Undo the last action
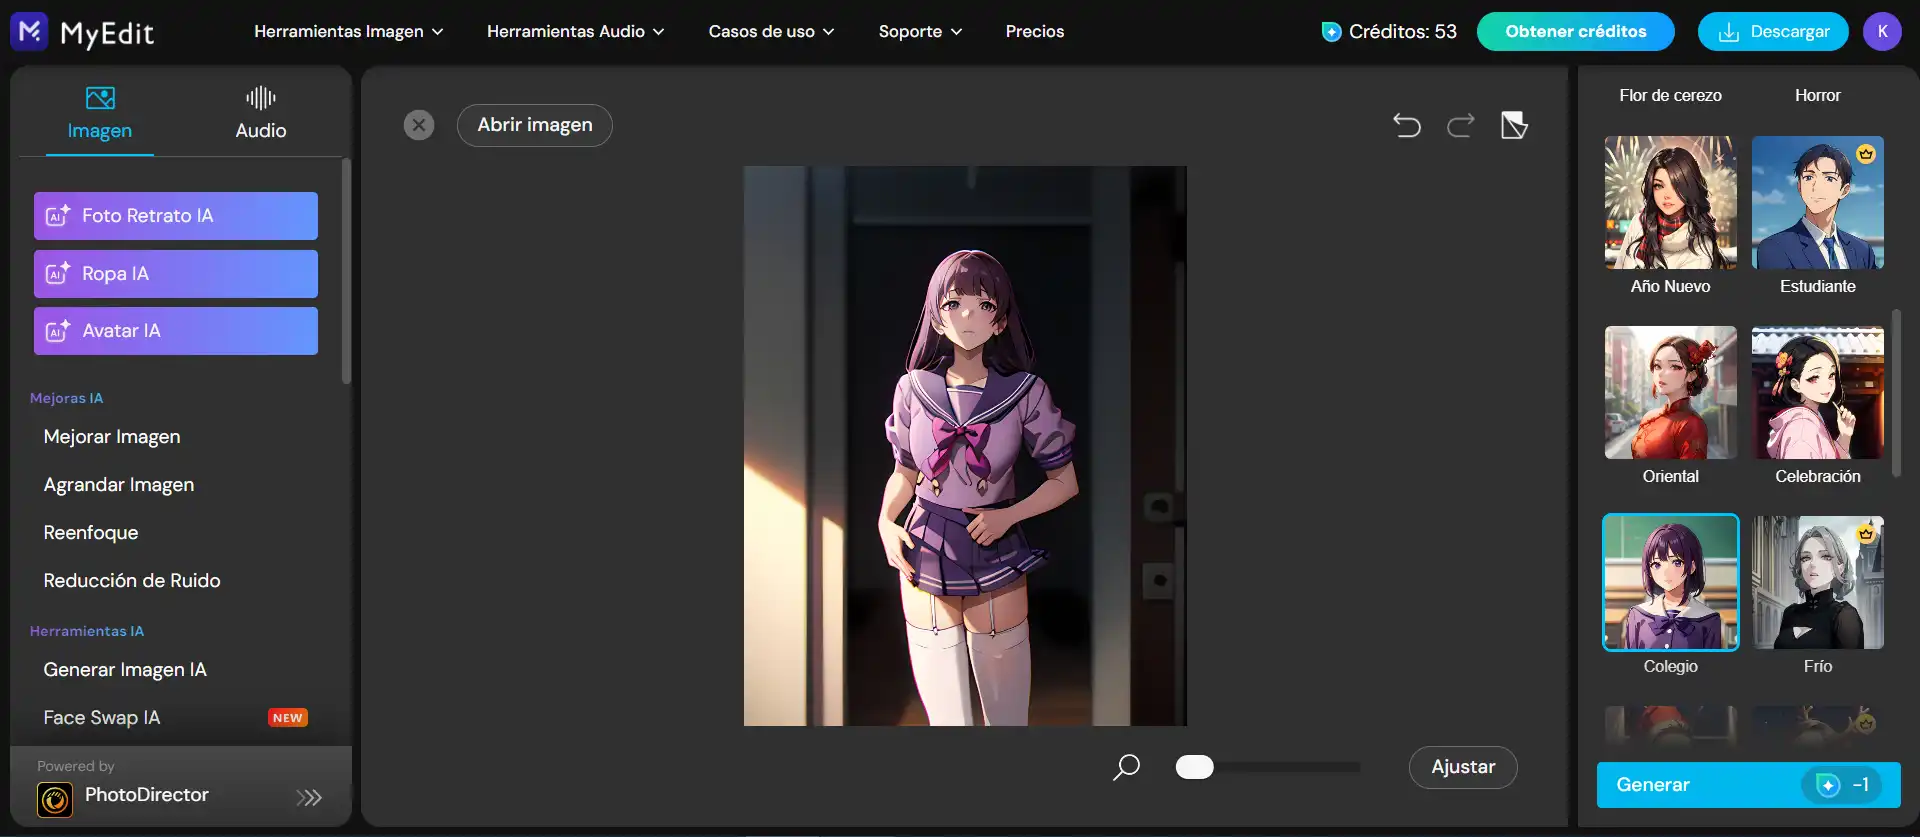The image size is (1920, 837). 1407,125
